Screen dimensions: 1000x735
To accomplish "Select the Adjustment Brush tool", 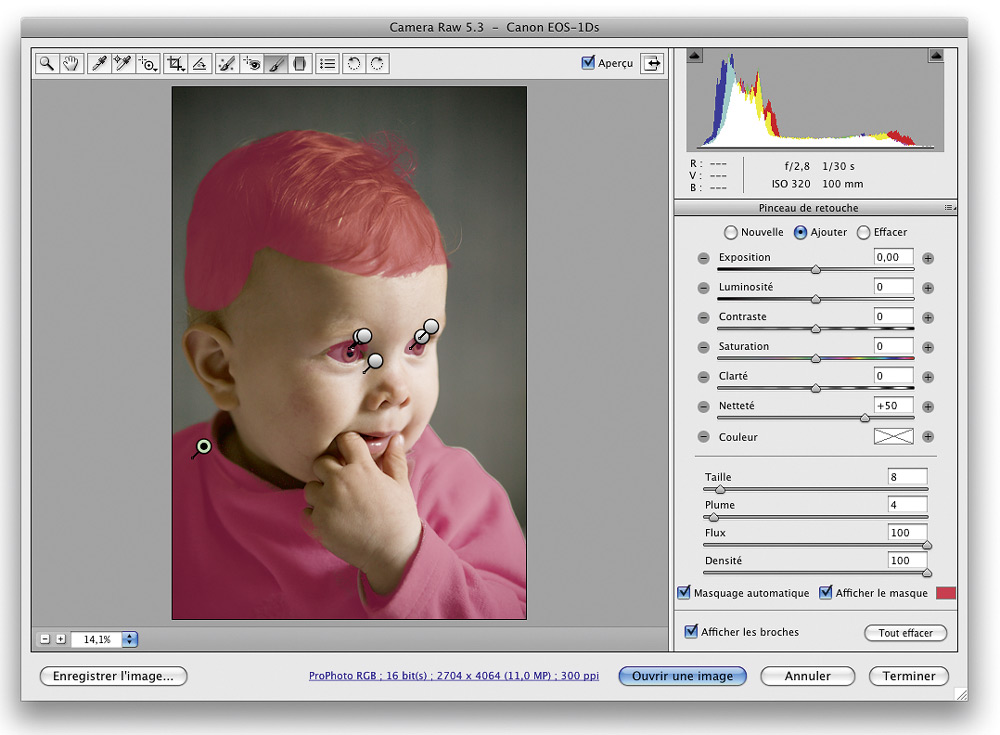I will coord(276,63).
